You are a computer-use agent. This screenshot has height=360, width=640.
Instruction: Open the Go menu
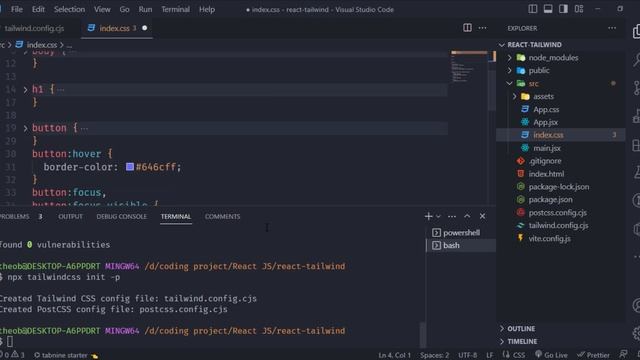coord(124,9)
